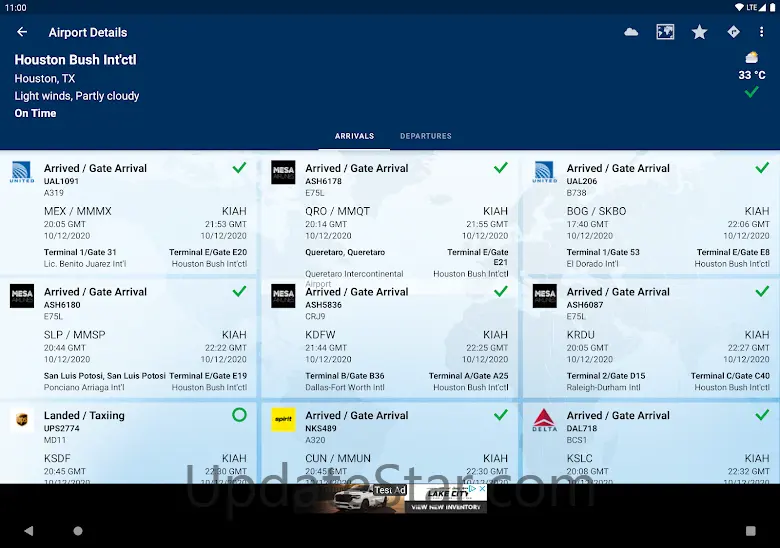Tap United logo on UAL1091 flight
The width and height of the screenshot is (780, 548).
(x=22, y=172)
